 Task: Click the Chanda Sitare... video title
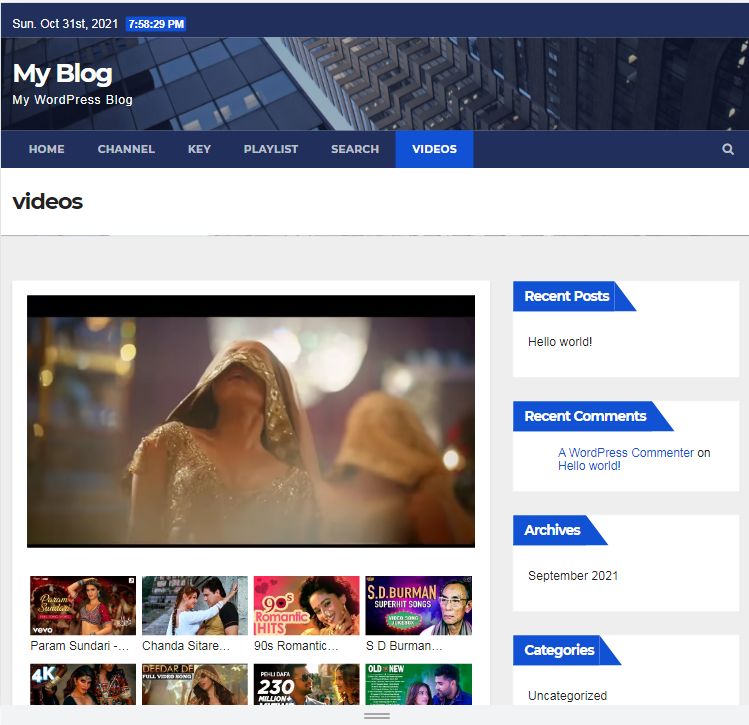pyautogui.click(x=186, y=646)
